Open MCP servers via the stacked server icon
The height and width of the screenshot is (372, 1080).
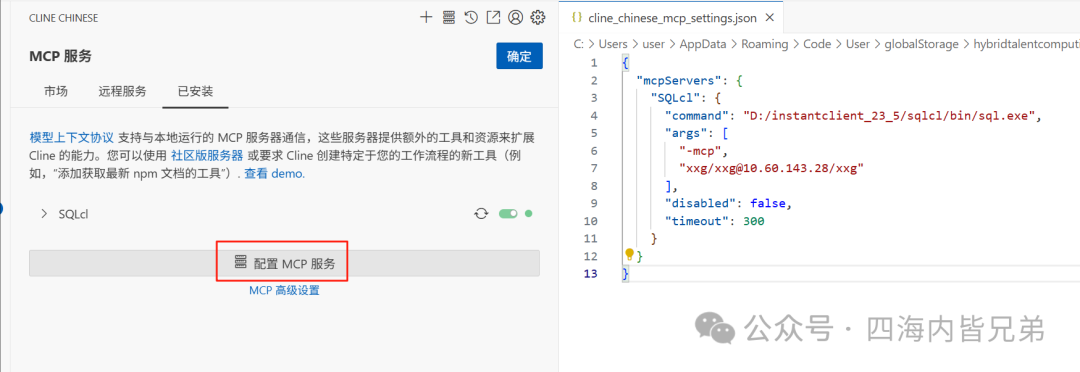pyautogui.click(x=448, y=18)
